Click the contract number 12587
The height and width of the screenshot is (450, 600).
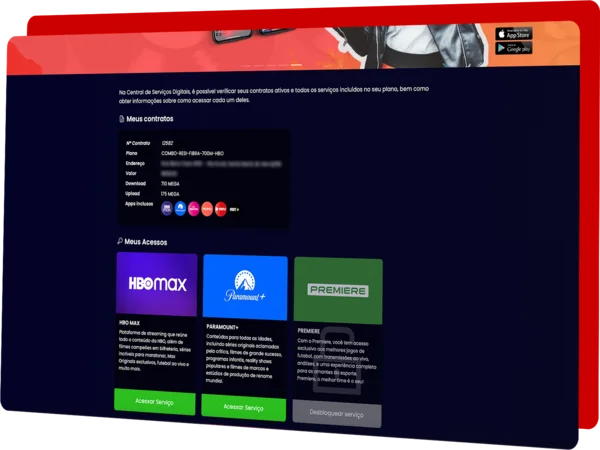click(x=167, y=143)
